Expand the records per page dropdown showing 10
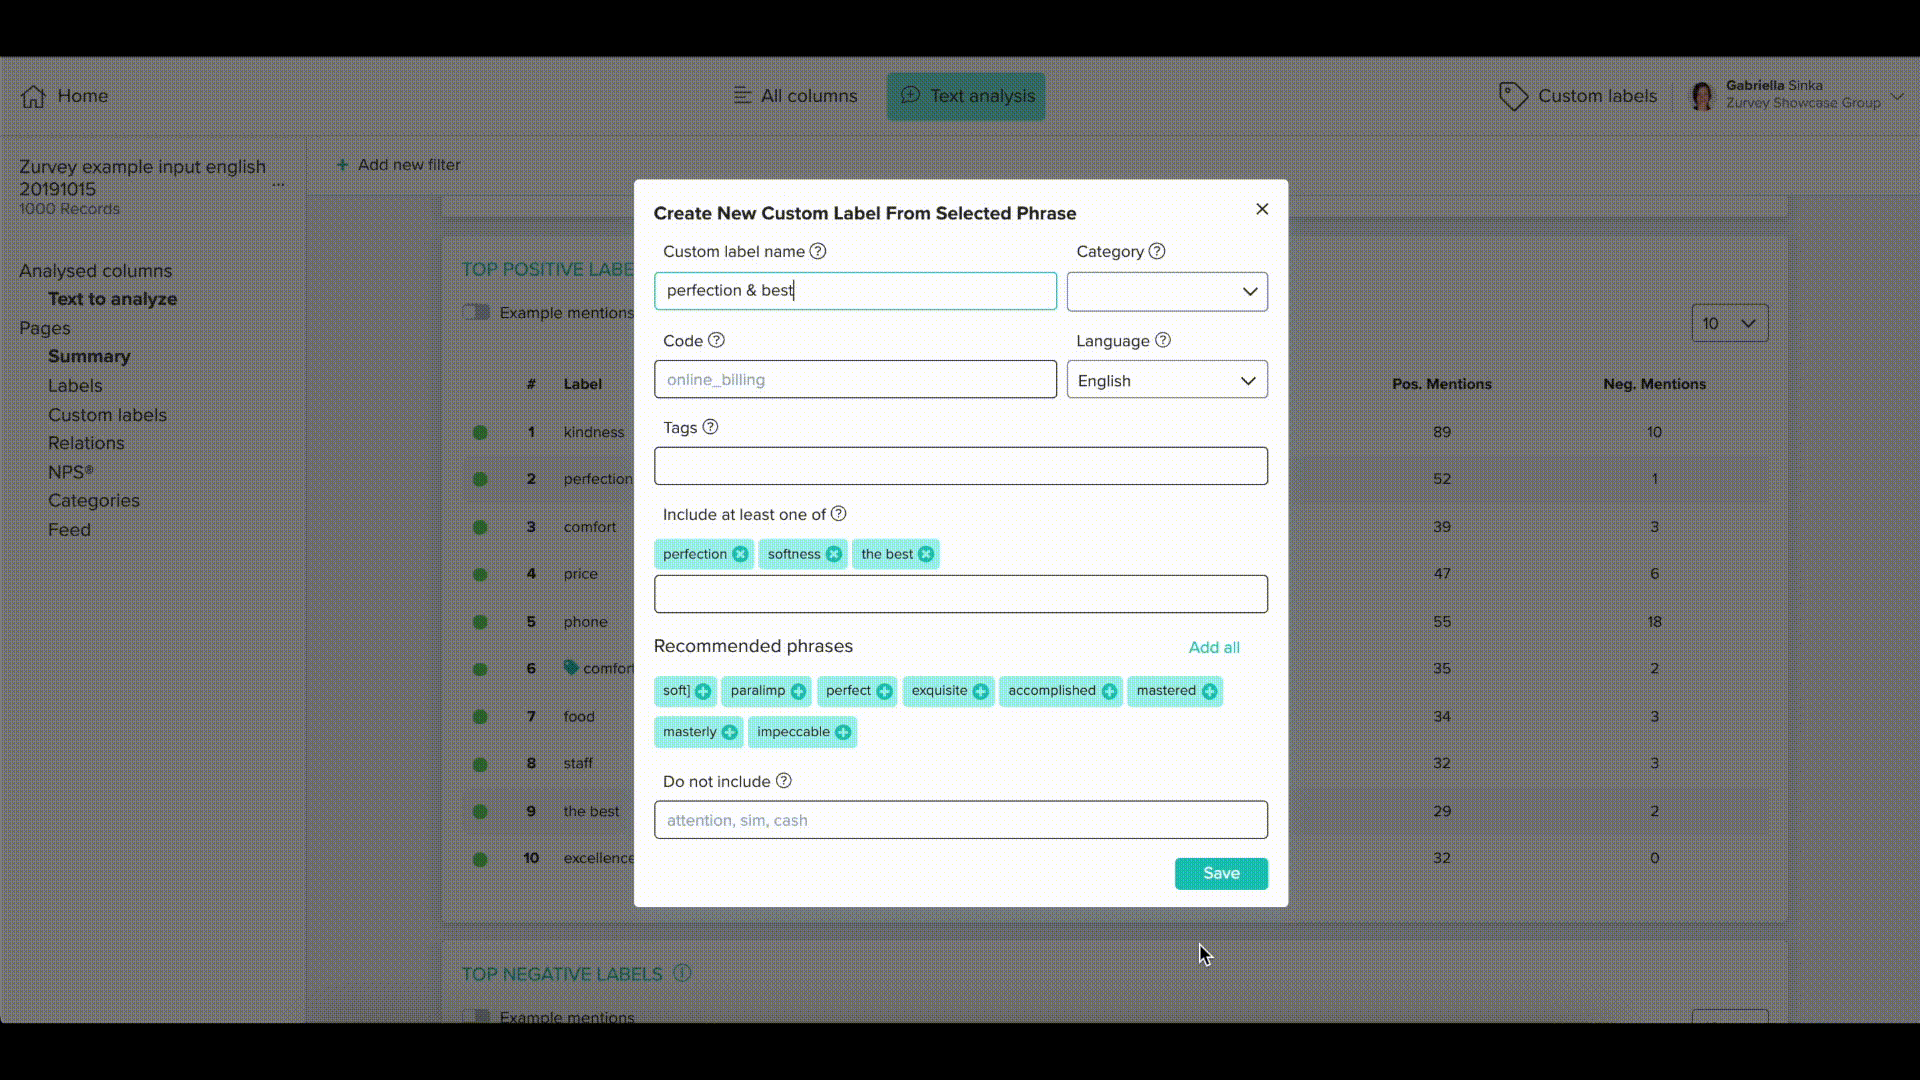The width and height of the screenshot is (1920, 1080). (1729, 322)
